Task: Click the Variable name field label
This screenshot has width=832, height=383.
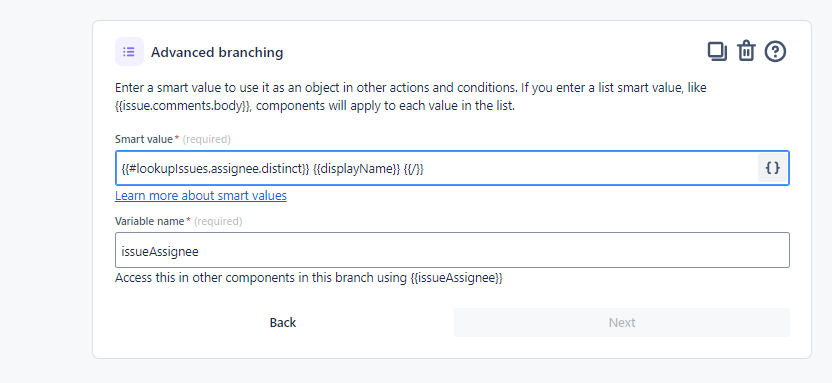Action: 150,221
